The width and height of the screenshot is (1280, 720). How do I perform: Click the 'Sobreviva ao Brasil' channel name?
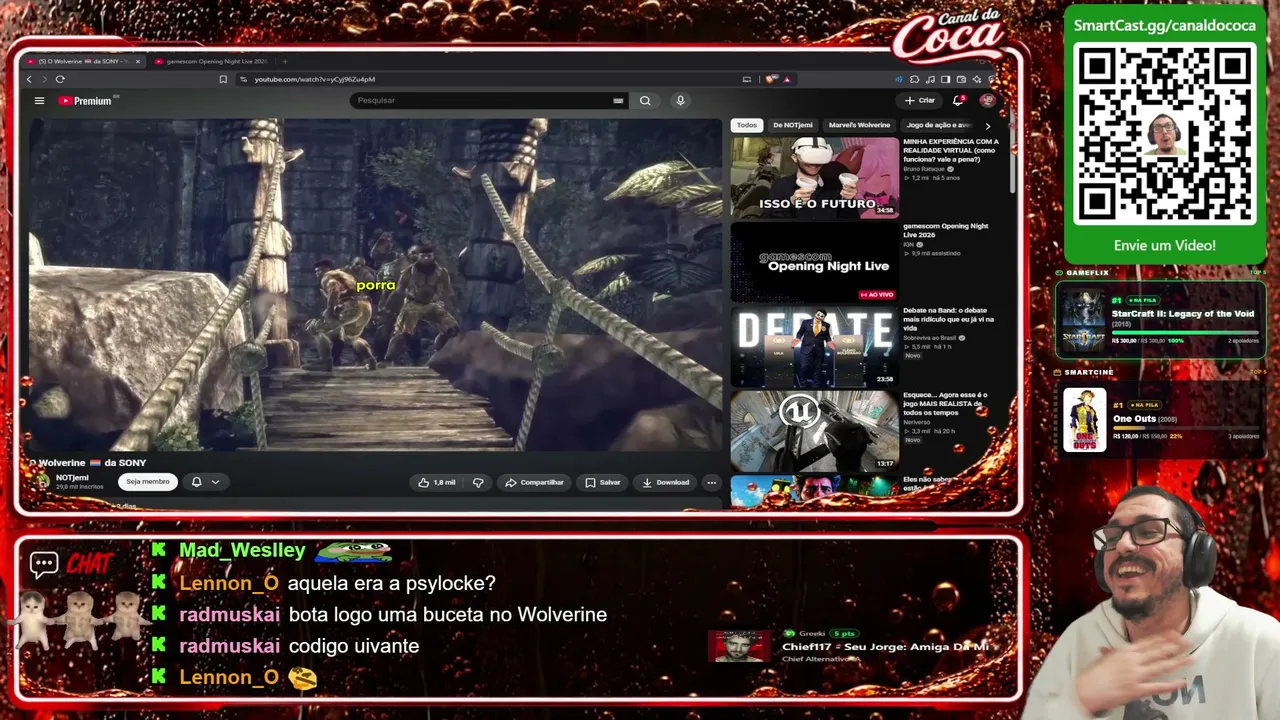coord(931,338)
